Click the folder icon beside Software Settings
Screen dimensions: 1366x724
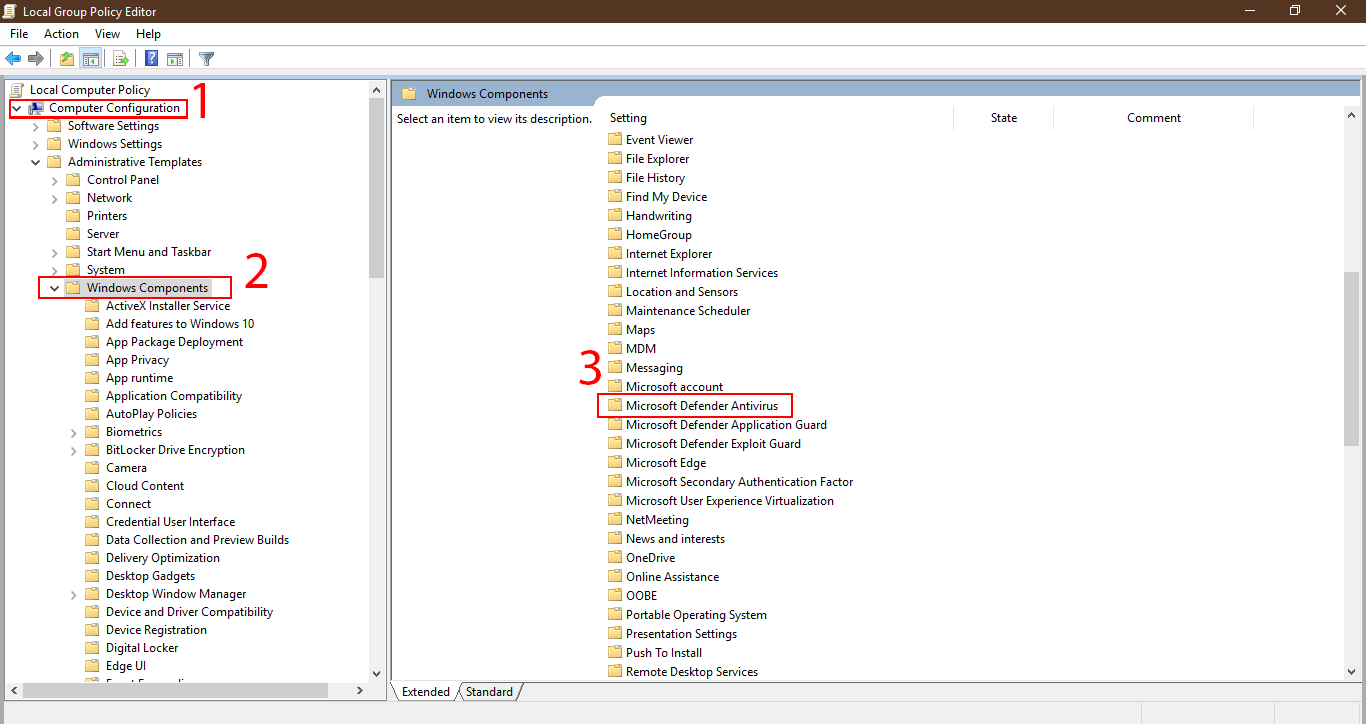click(x=54, y=126)
